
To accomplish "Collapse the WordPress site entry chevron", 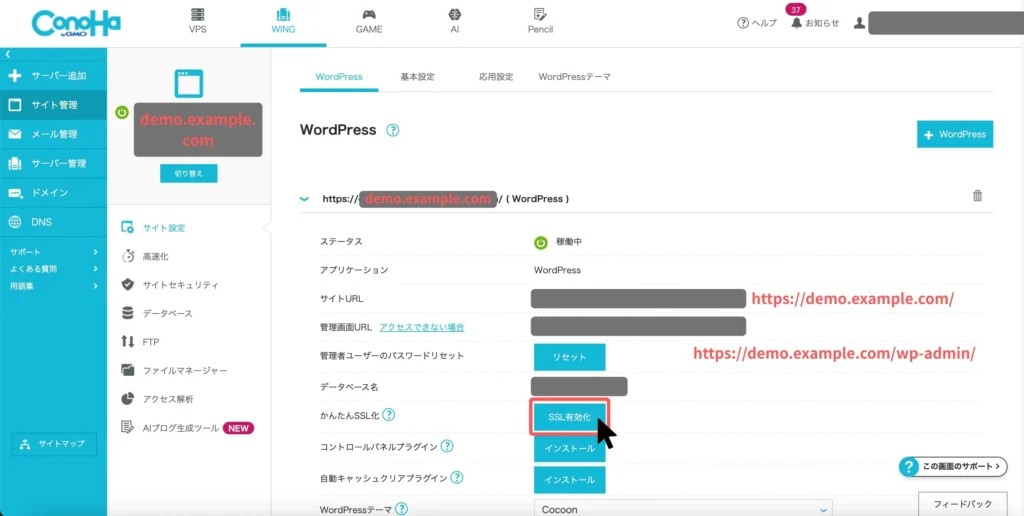I will click(x=304, y=199).
